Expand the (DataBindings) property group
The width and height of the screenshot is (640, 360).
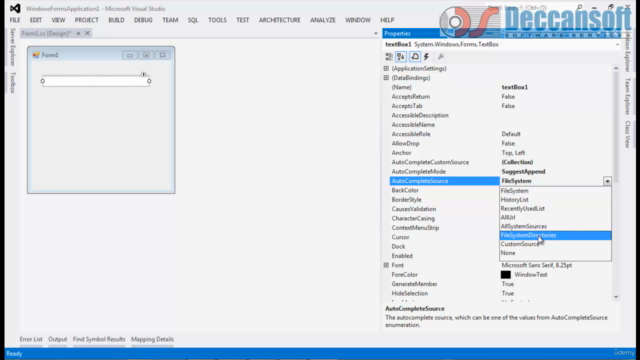[386, 78]
